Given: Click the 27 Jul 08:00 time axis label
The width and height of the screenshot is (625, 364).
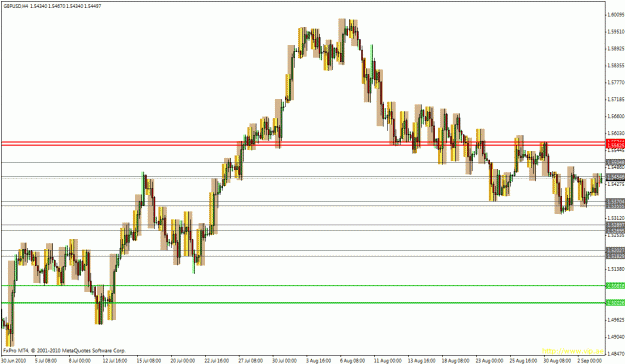Looking at the screenshot, I should pyautogui.click(x=250, y=361).
